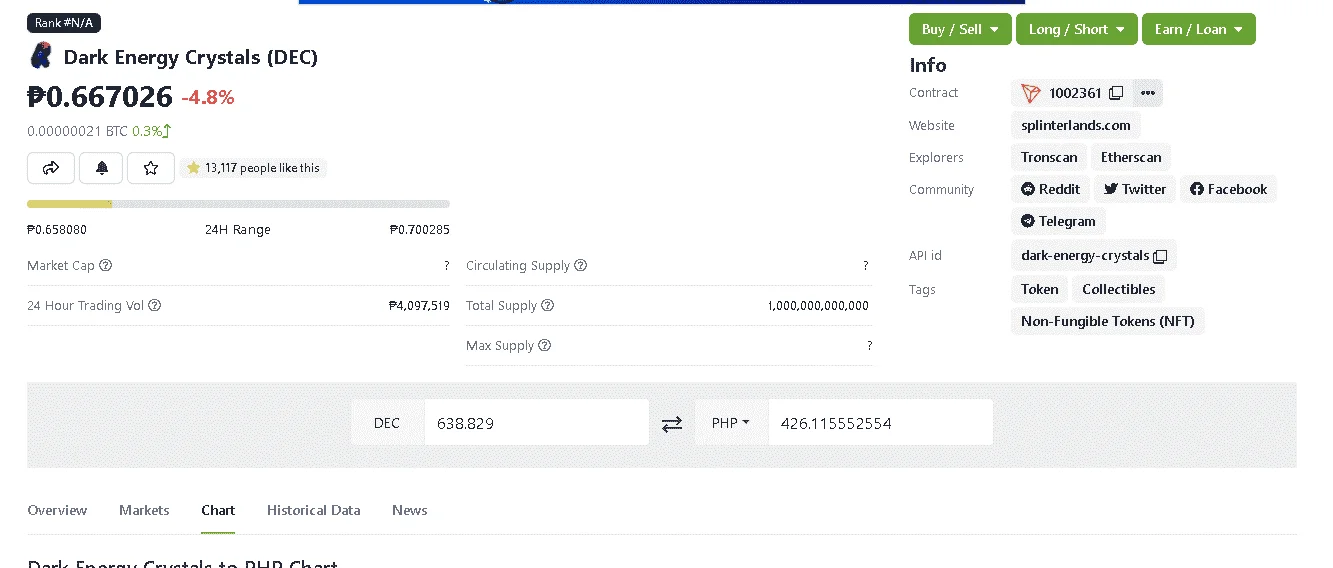Open the Long / Short dropdown
The height and width of the screenshot is (568, 1333).
(1077, 29)
